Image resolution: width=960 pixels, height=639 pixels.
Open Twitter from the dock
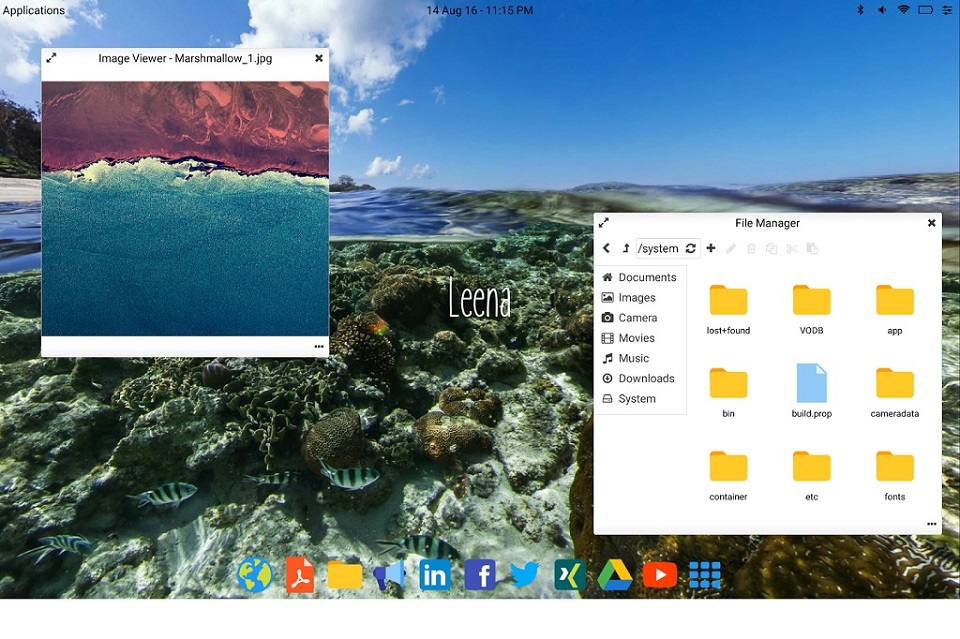click(525, 575)
